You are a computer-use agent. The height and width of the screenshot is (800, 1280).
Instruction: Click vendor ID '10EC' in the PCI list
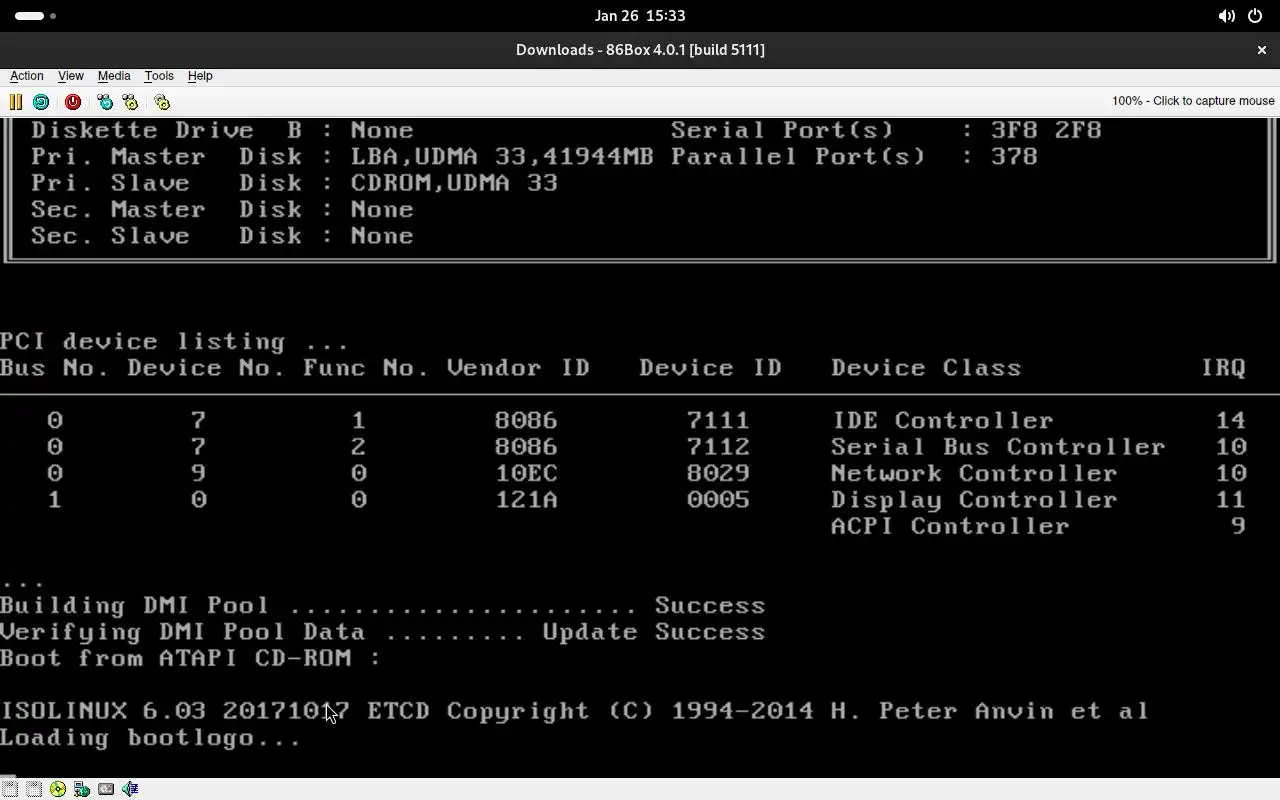[526, 473]
